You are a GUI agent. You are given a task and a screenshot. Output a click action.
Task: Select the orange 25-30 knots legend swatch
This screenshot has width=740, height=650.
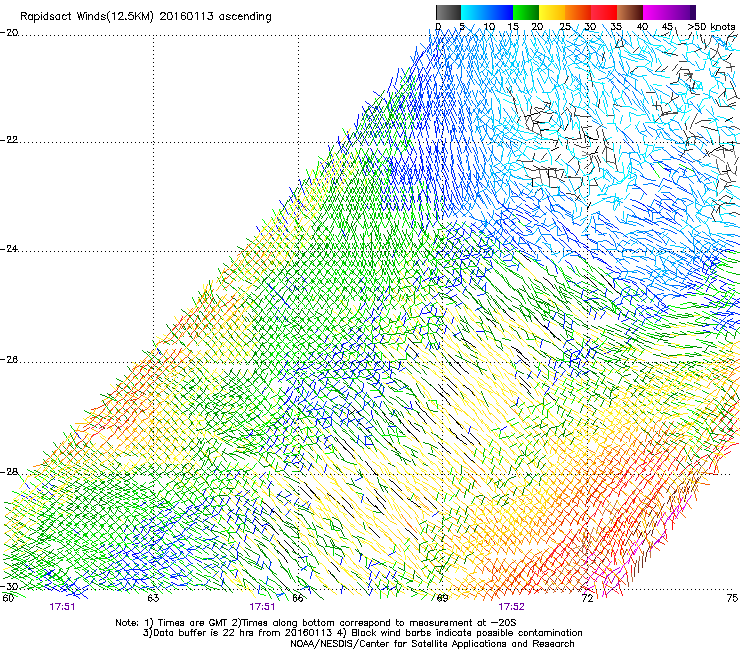coord(578,12)
